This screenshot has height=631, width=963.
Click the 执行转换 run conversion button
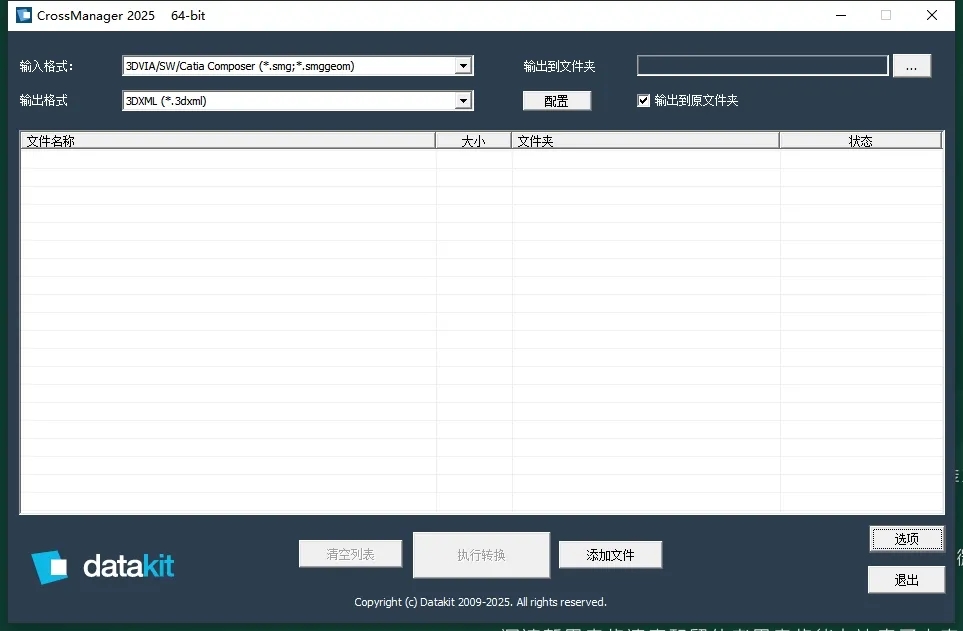[482, 555]
